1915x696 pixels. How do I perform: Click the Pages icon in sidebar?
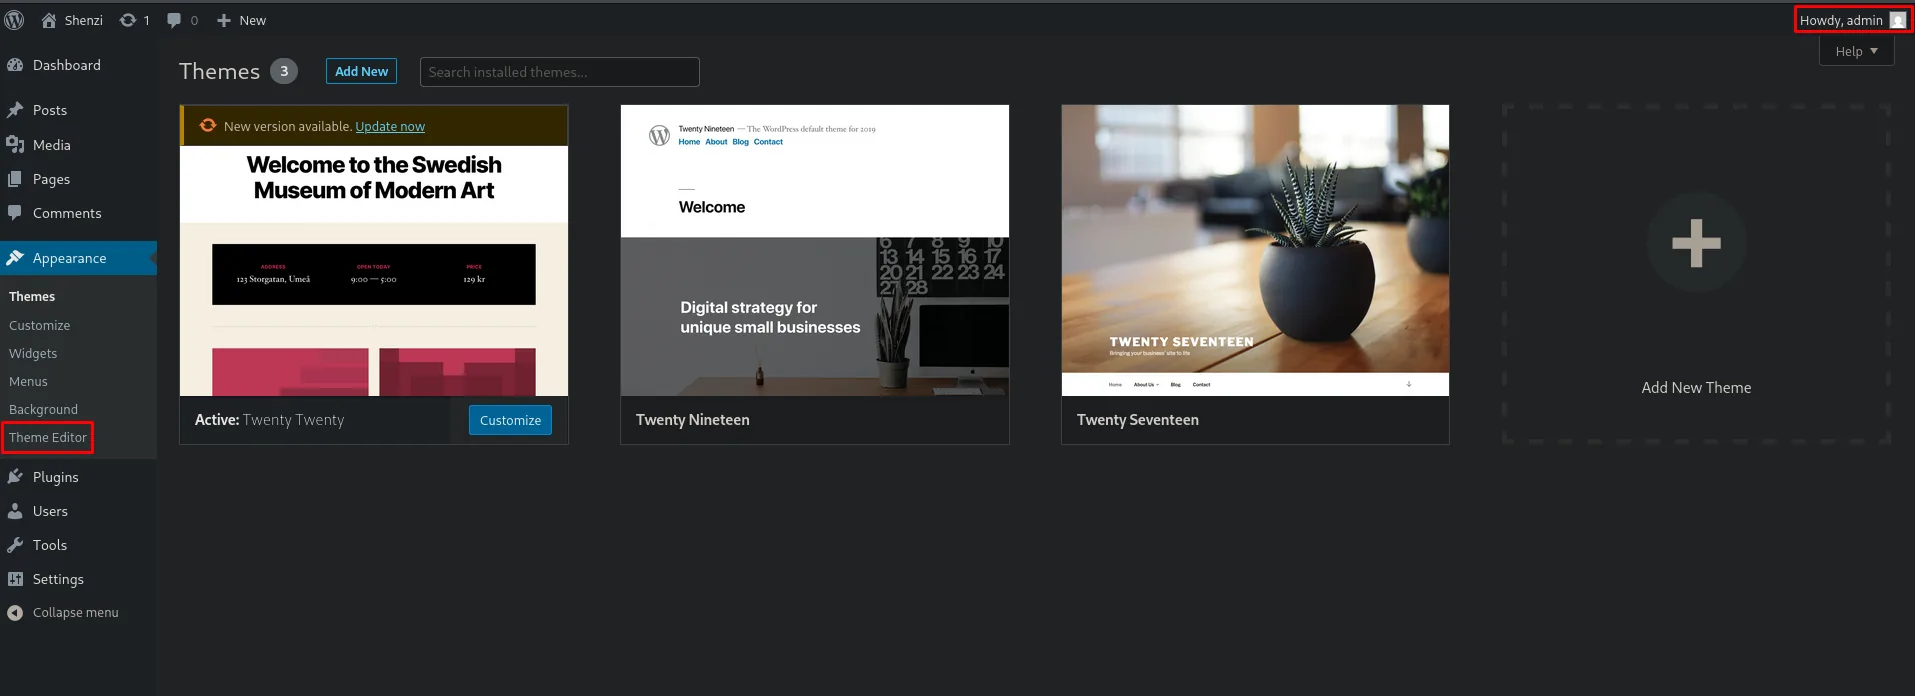pos(15,179)
